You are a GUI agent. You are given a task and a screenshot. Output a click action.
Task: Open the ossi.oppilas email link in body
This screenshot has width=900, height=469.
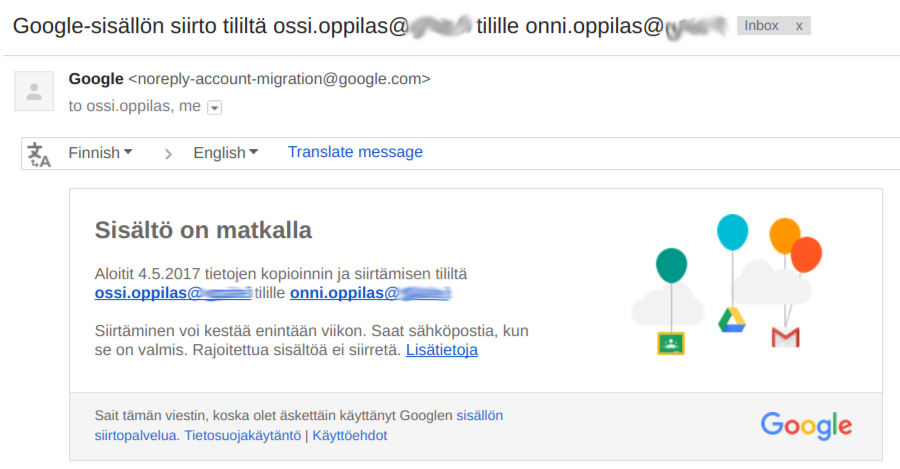[173, 293]
